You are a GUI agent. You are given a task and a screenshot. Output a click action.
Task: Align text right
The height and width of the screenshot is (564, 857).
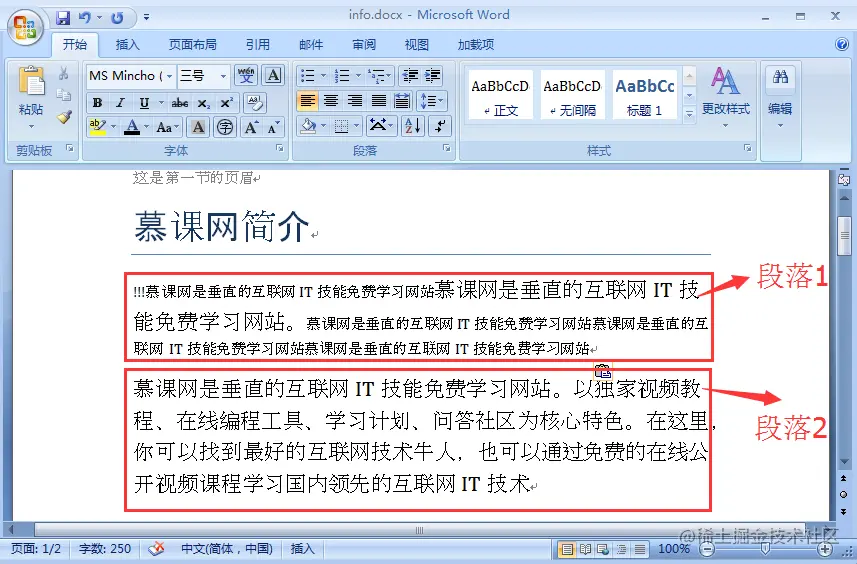coord(355,101)
